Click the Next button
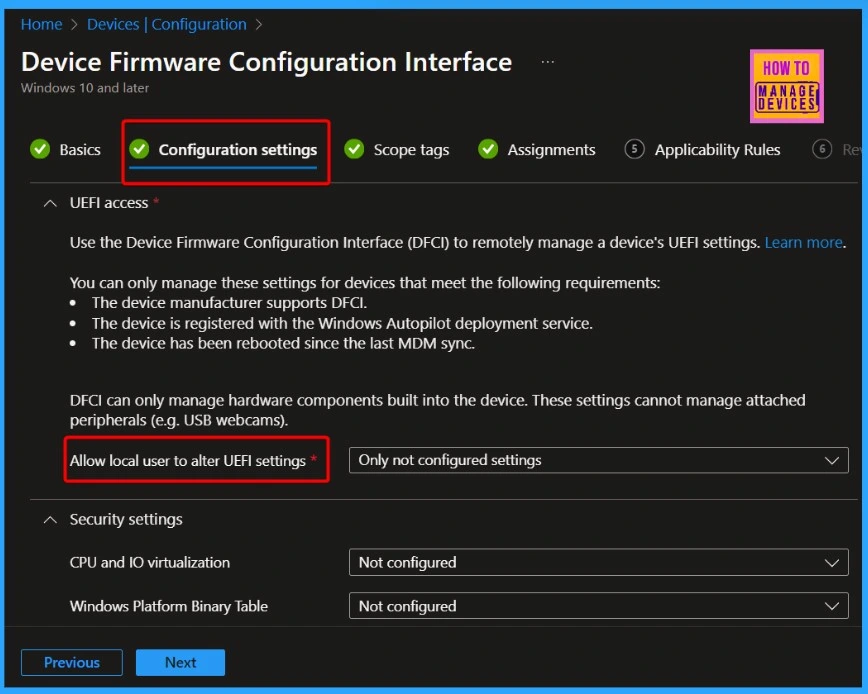The image size is (868, 694). (180, 662)
